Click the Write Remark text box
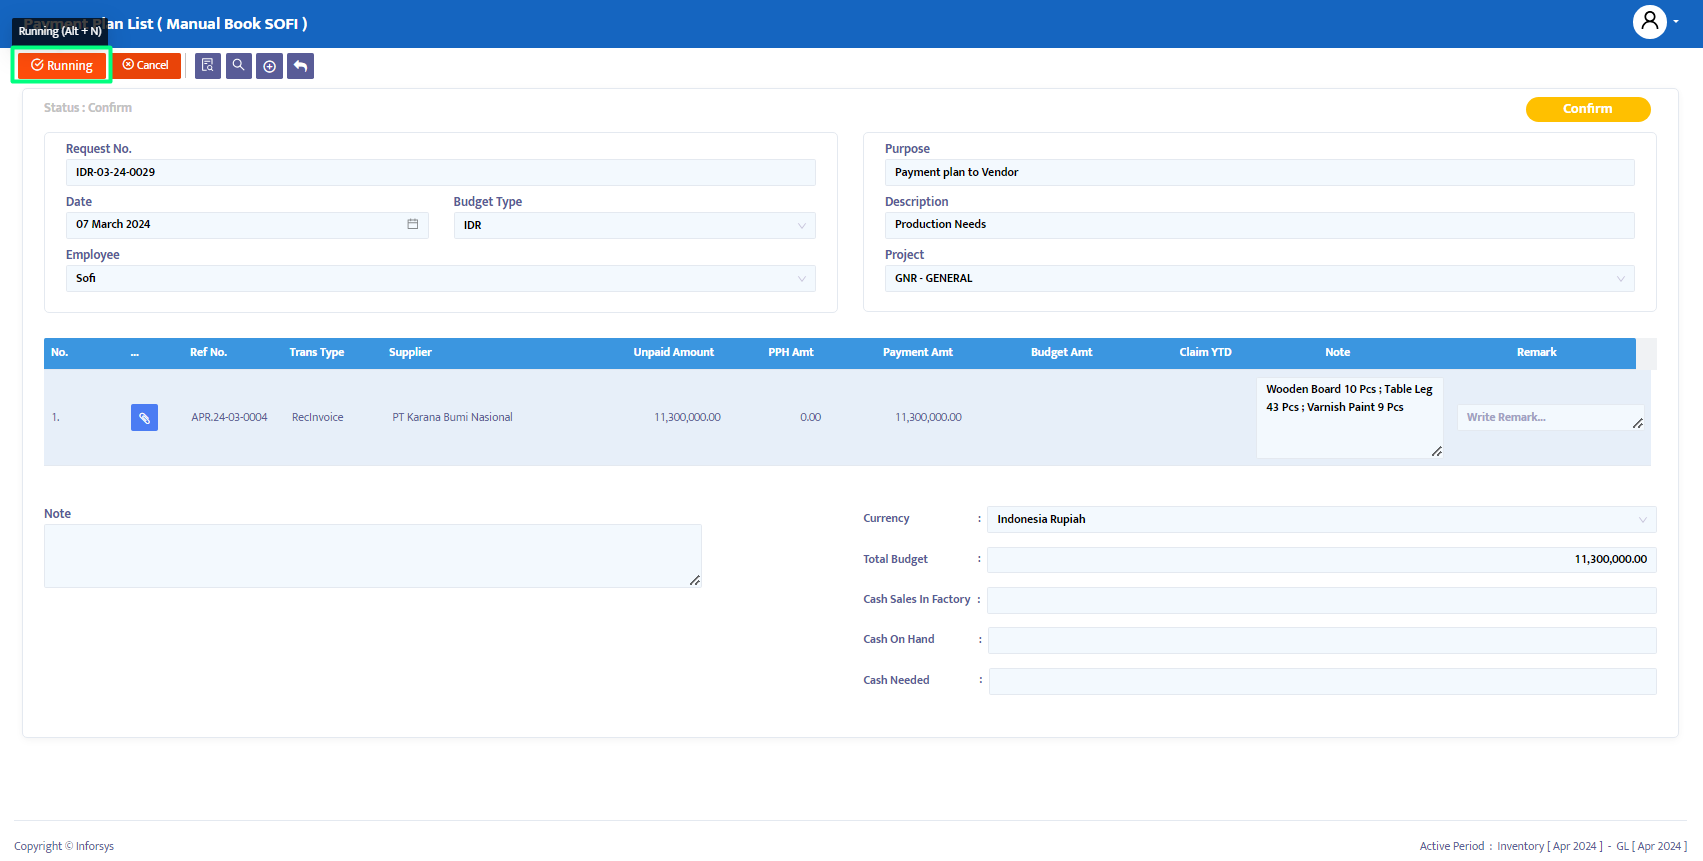Viewport: 1703px width, 861px height. coord(1551,417)
